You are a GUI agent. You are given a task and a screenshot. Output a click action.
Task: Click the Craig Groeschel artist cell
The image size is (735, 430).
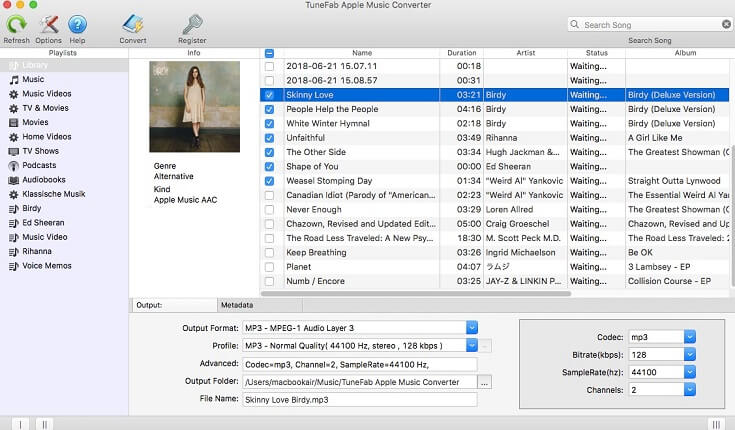[x=525, y=224]
